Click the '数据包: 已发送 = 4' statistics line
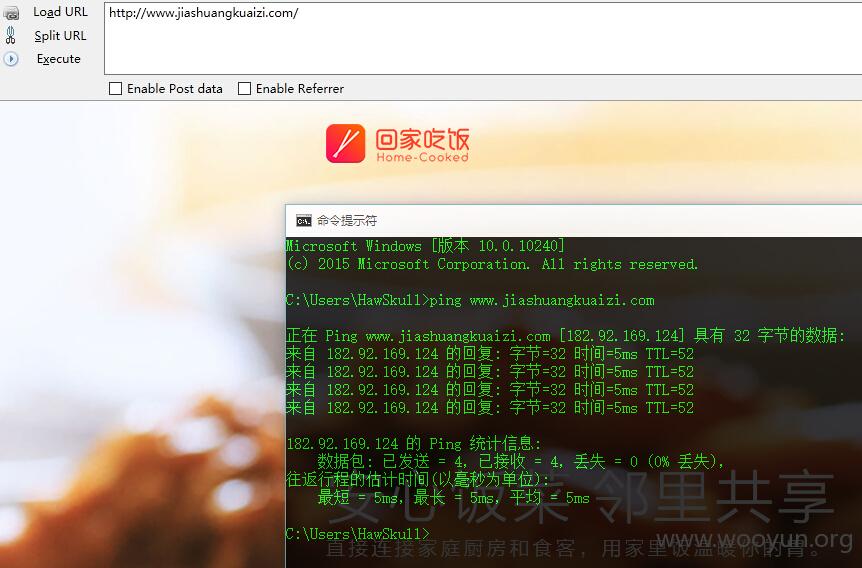 [521, 461]
